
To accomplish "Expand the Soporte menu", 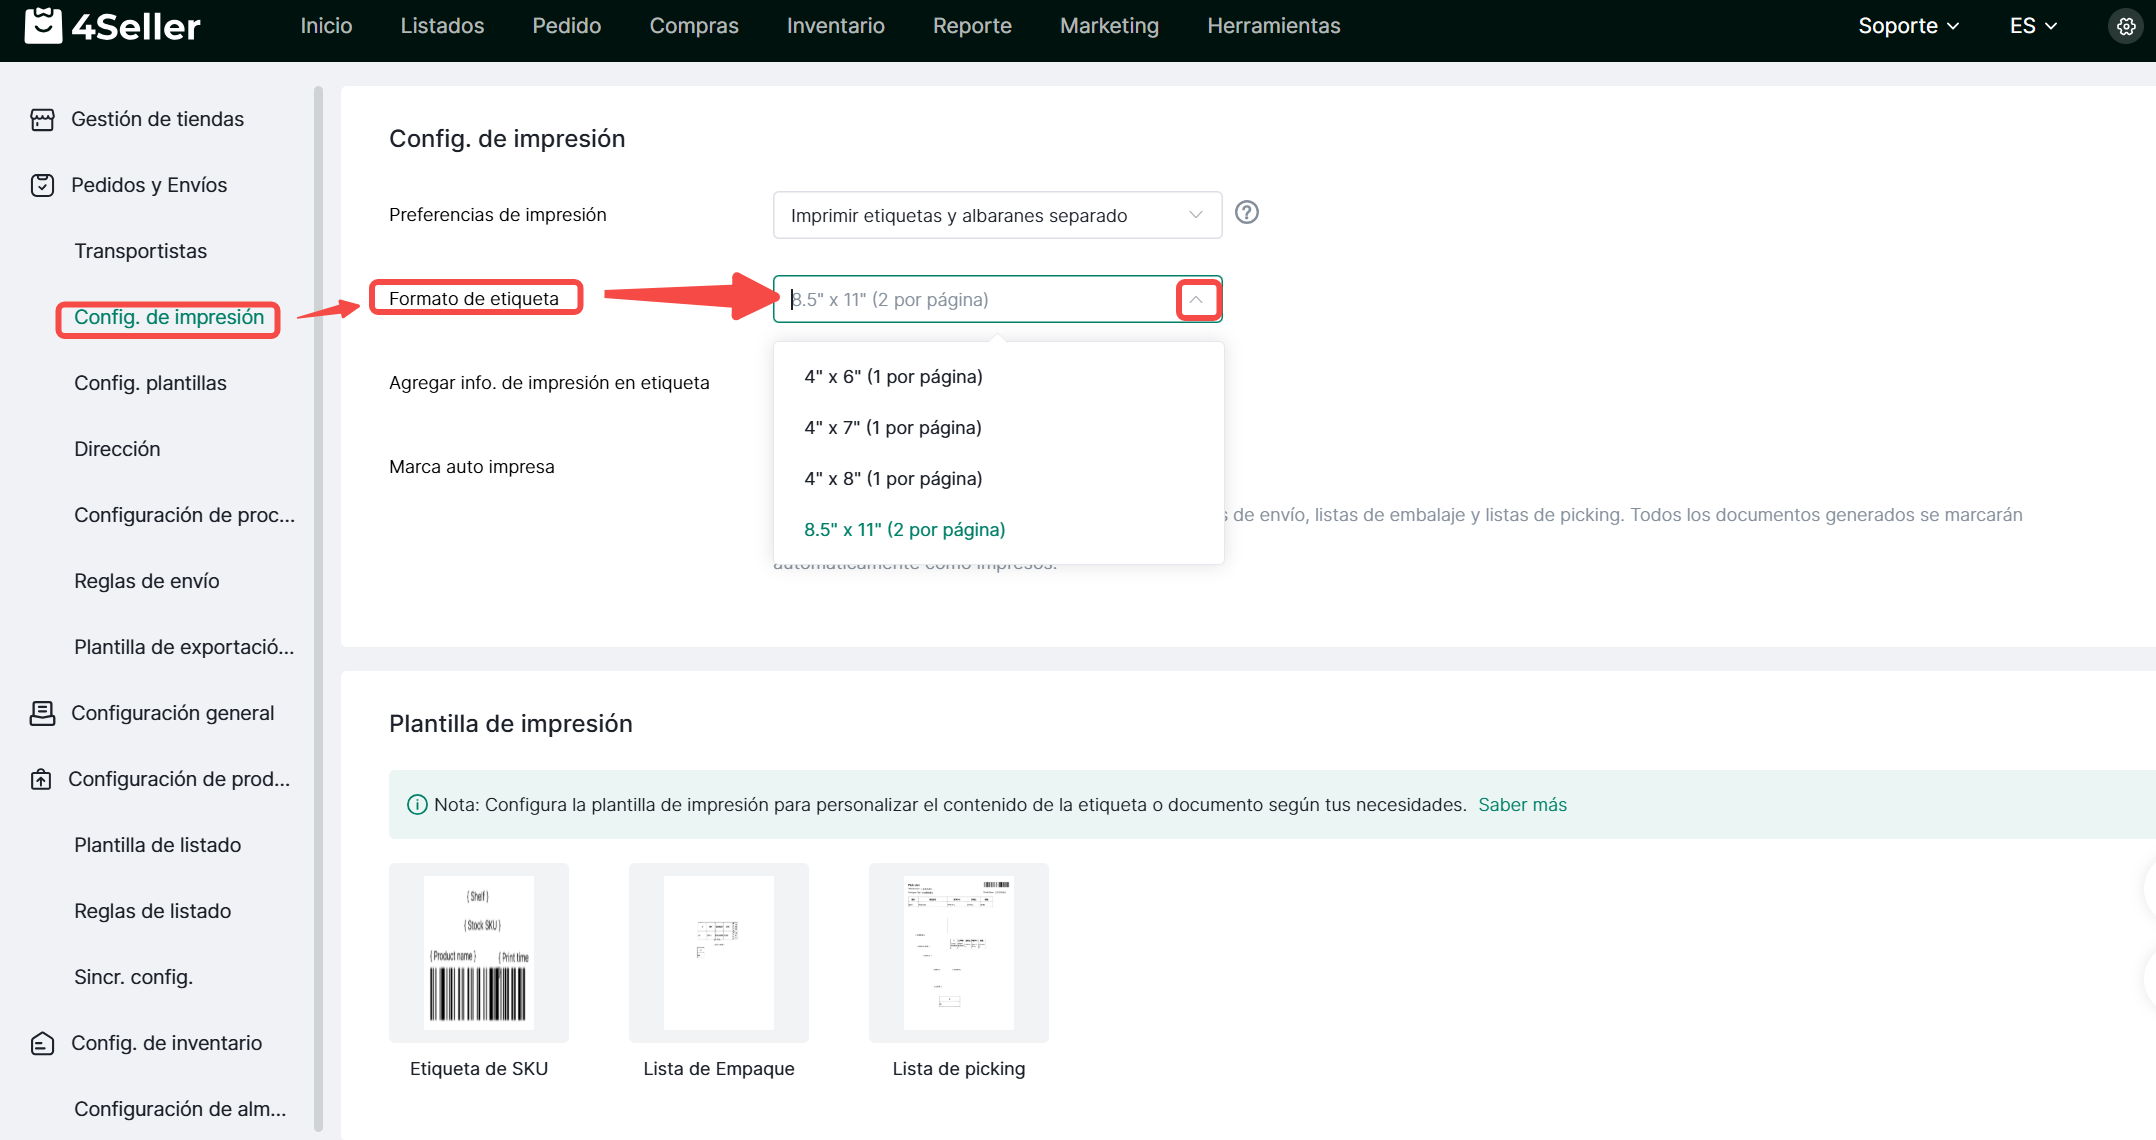I will tap(1907, 26).
